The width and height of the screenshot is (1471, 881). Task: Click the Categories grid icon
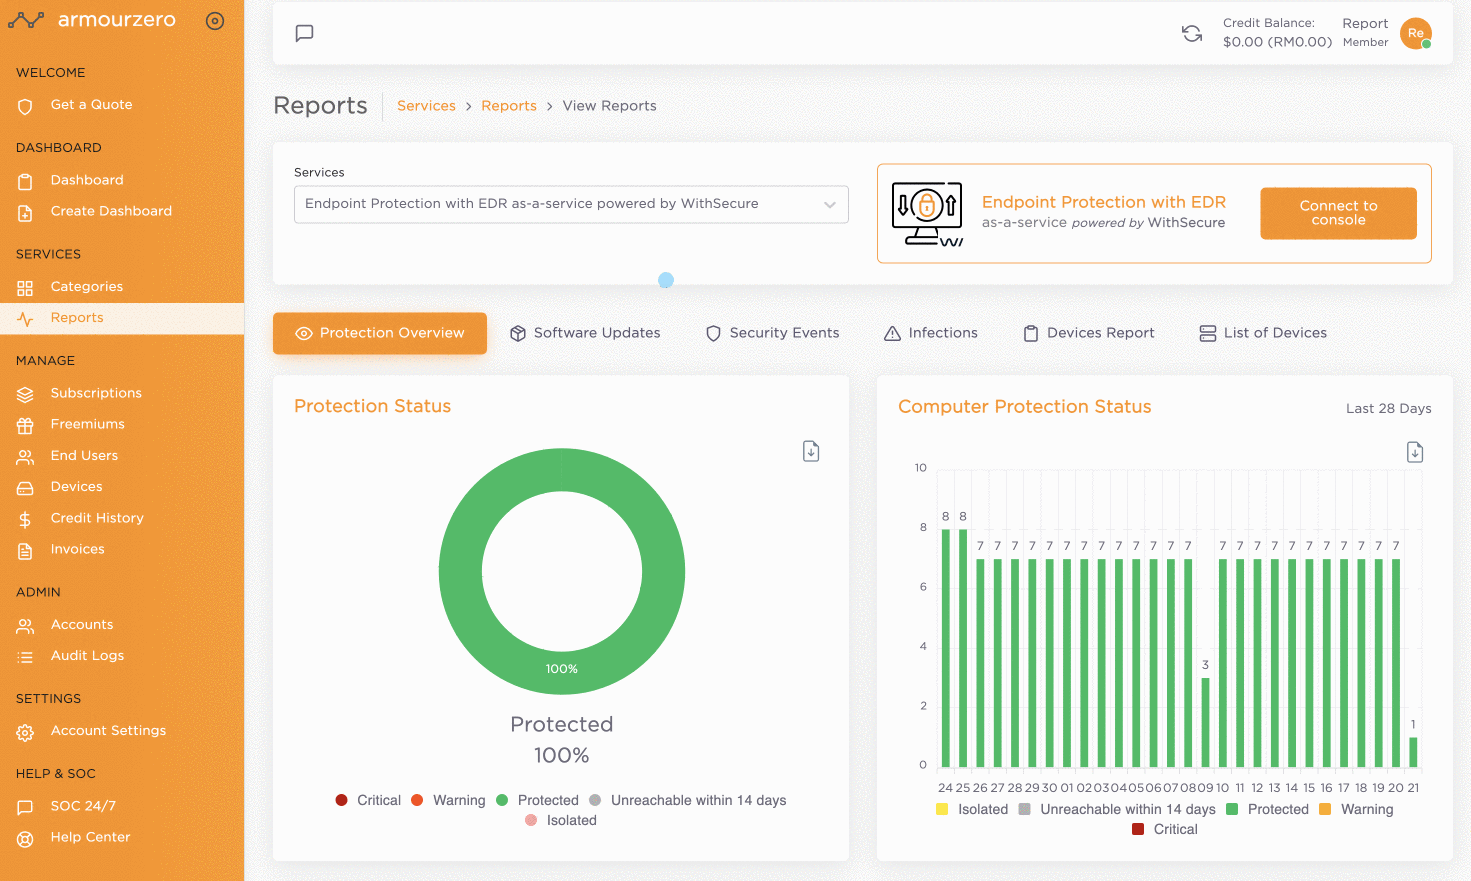[25, 288]
